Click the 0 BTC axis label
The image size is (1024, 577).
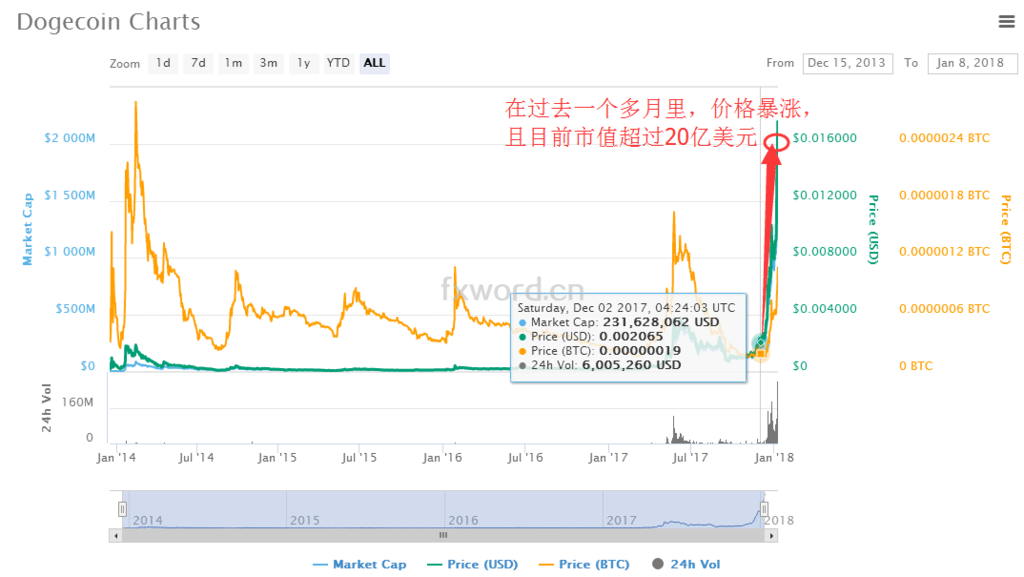916,366
